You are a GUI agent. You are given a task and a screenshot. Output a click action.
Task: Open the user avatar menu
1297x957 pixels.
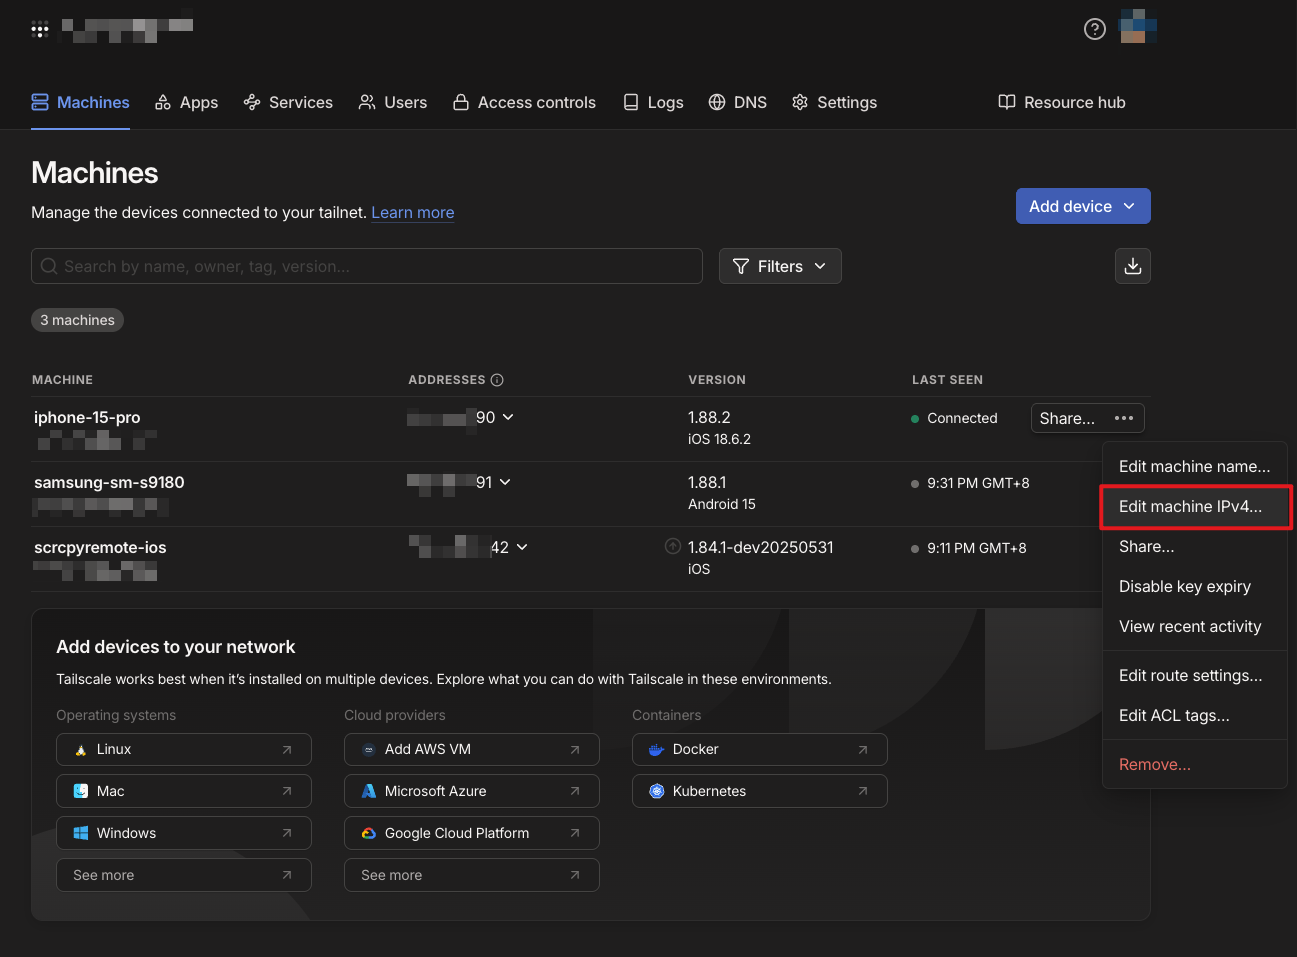click(x=1138, y=27)
